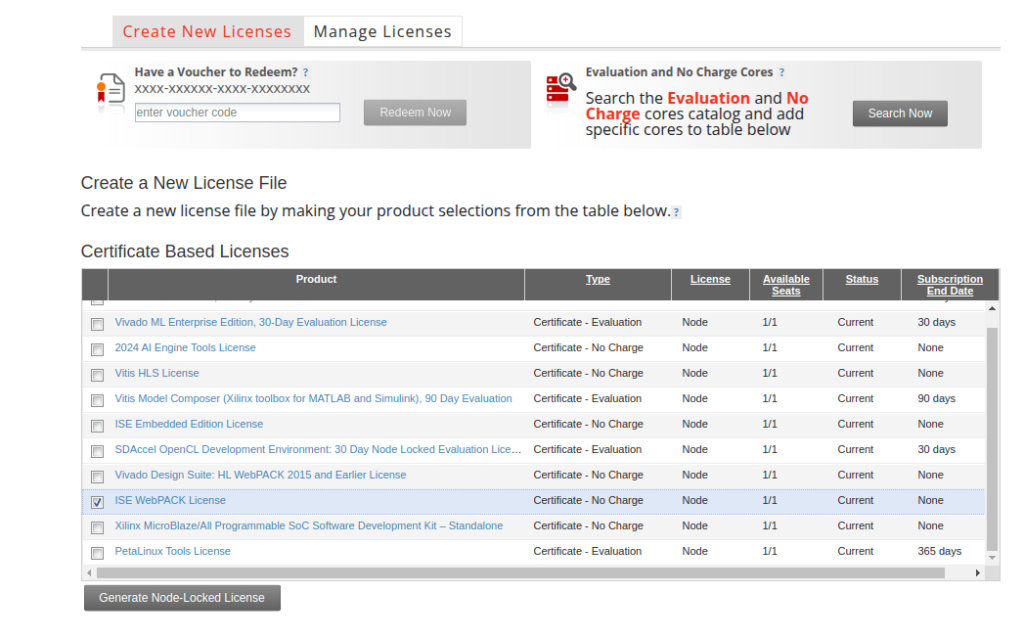1024x638 pixels.
Task: Open Xilinx MicroBlaze Software Development Kit link
Action: coord(309,526)
